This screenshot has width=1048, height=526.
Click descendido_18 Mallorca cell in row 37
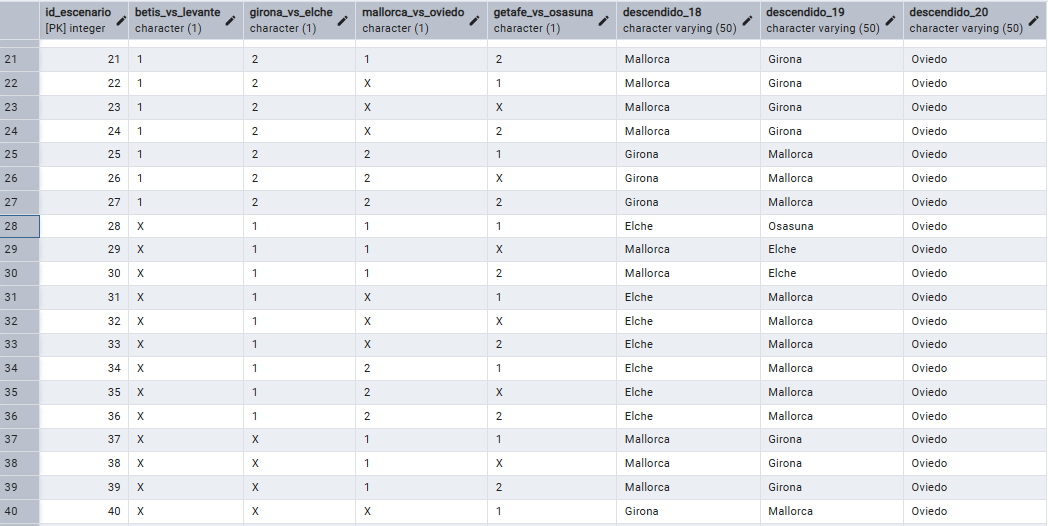[x=688, y=439]
